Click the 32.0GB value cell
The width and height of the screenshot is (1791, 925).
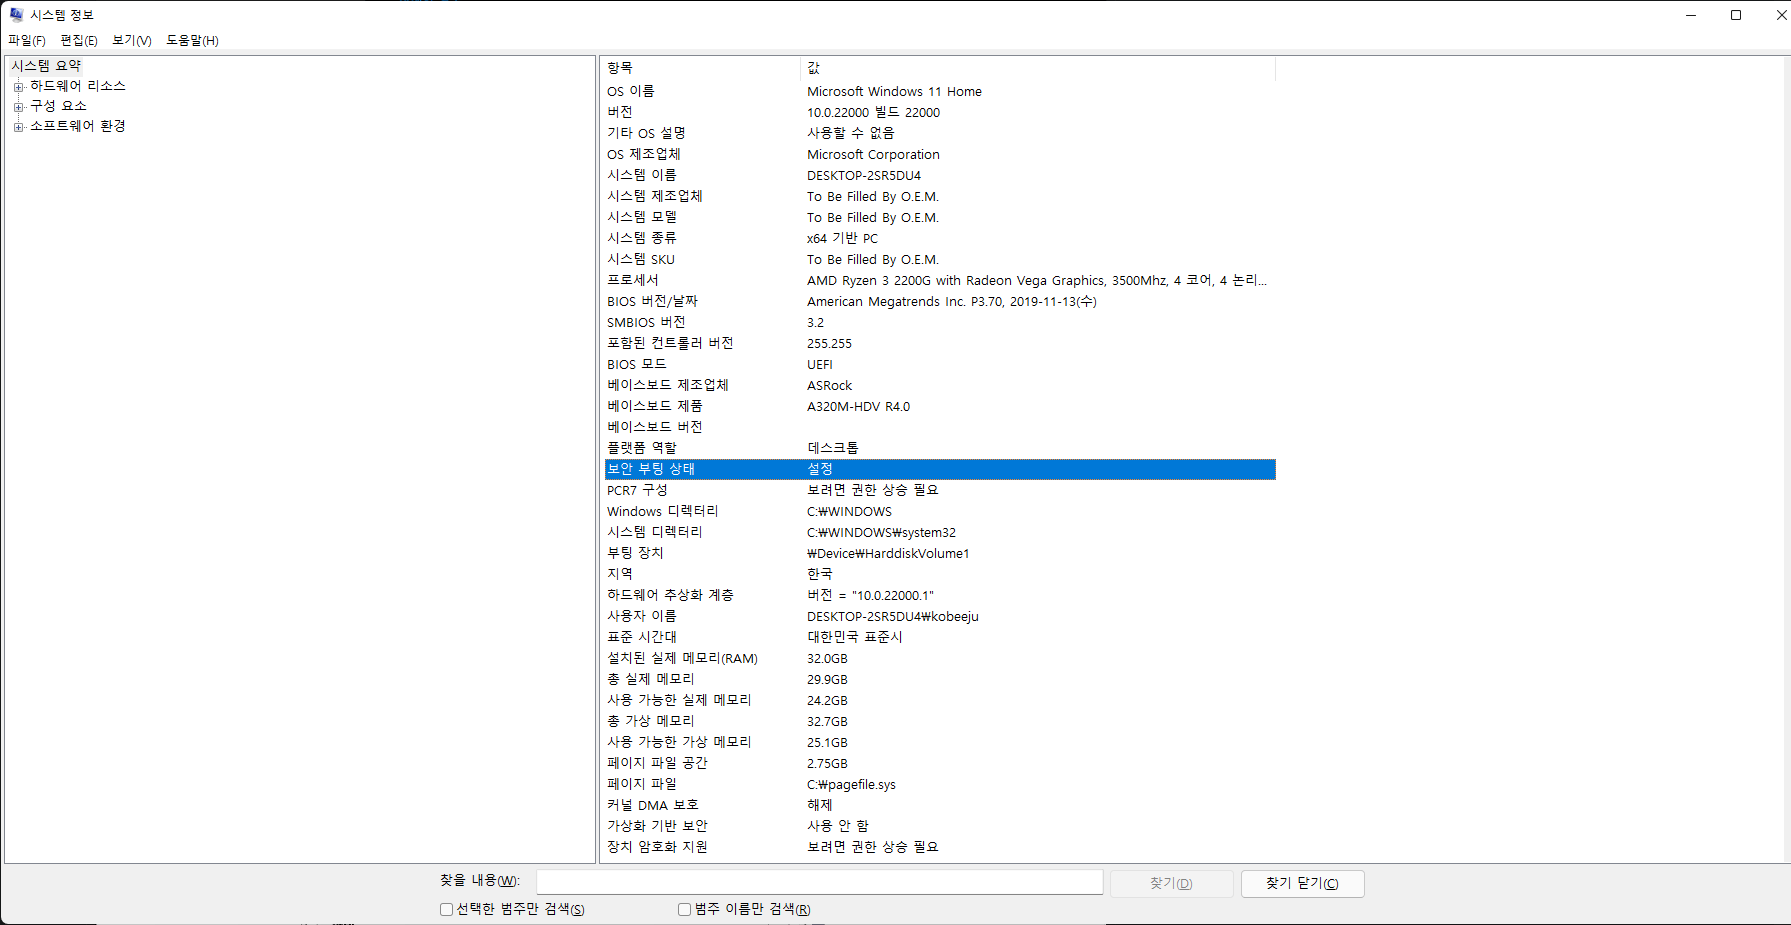click(827, 659)
